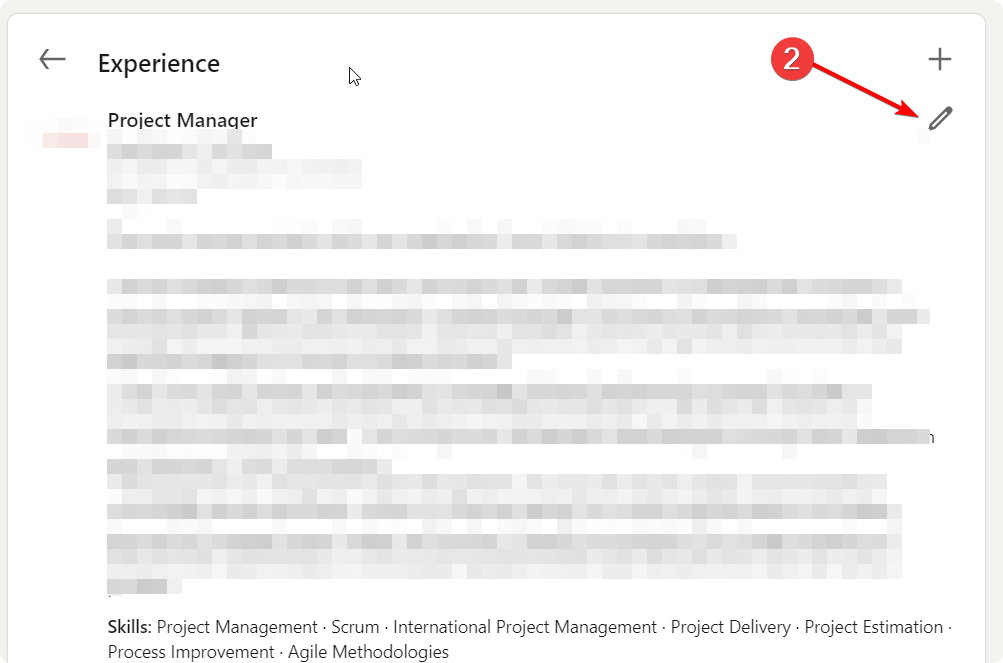Select the International Project Management skill

pyautogui.click(x=525, y=627)
